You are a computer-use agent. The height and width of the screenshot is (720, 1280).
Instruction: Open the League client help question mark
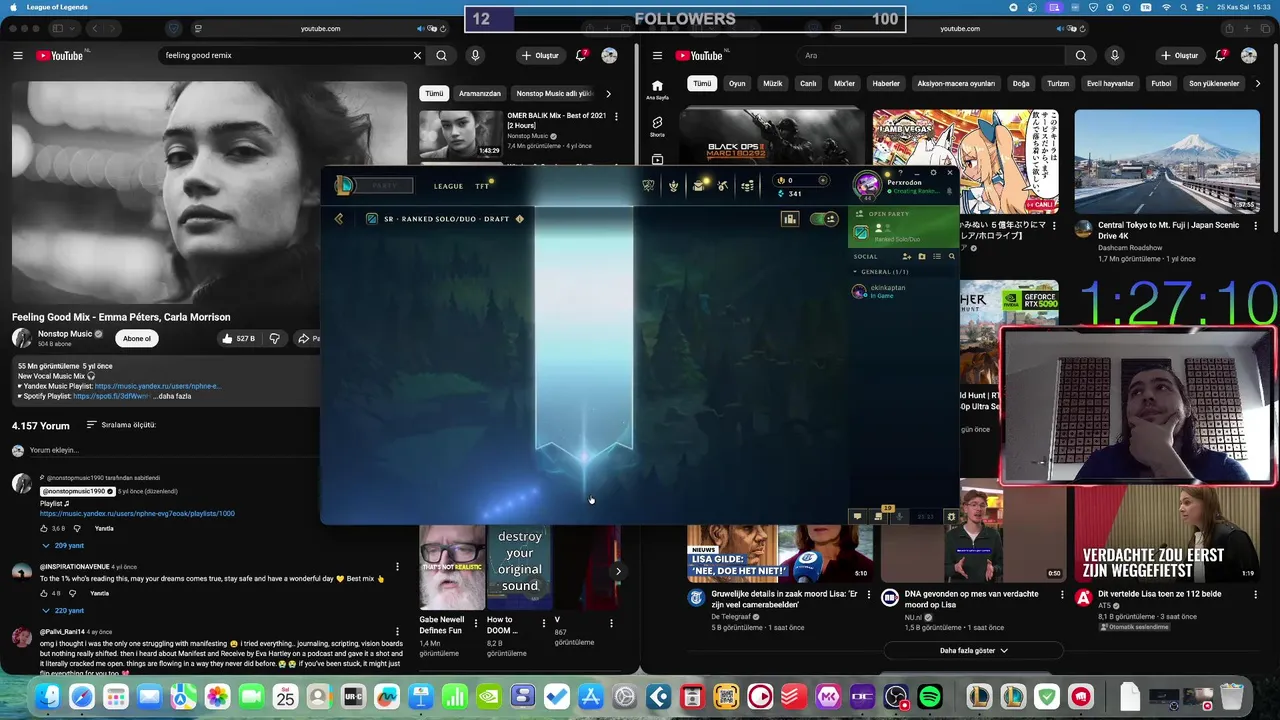pos(901,173)
